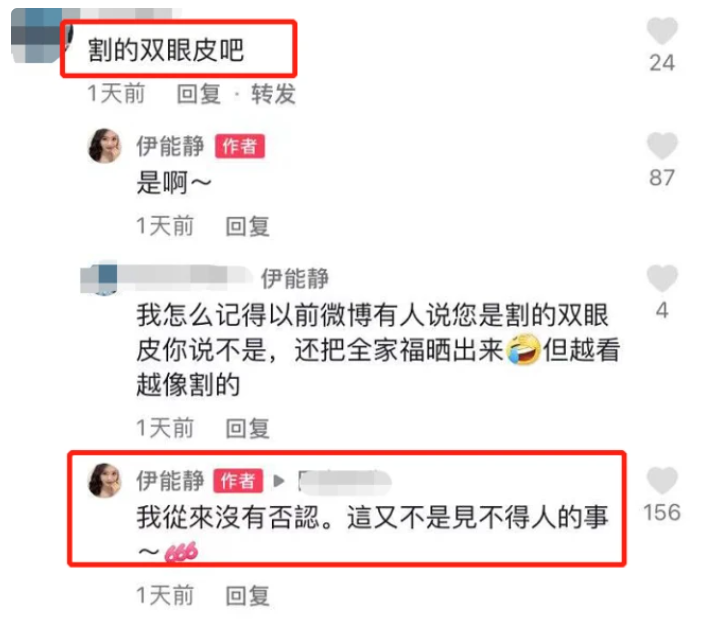
Task: Click 回复 under the 全家福 comment
Action: 248,429
